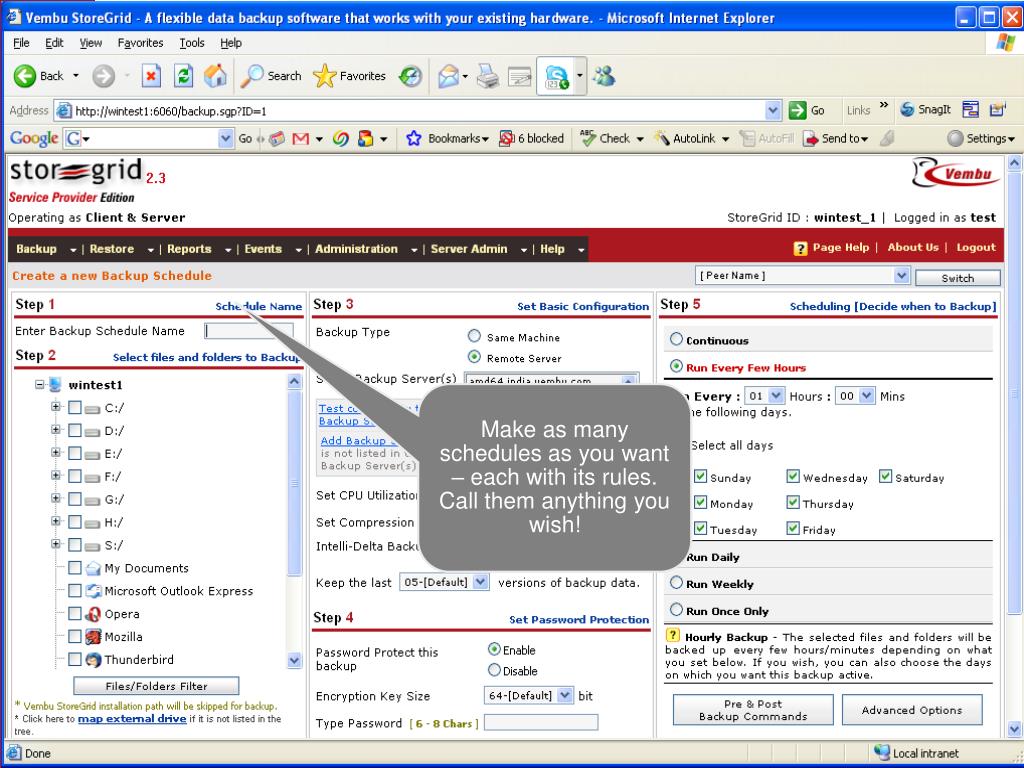Select the Run Once Only option
This screenshot has height=768, width=1024.
click(x=677, y=610)
